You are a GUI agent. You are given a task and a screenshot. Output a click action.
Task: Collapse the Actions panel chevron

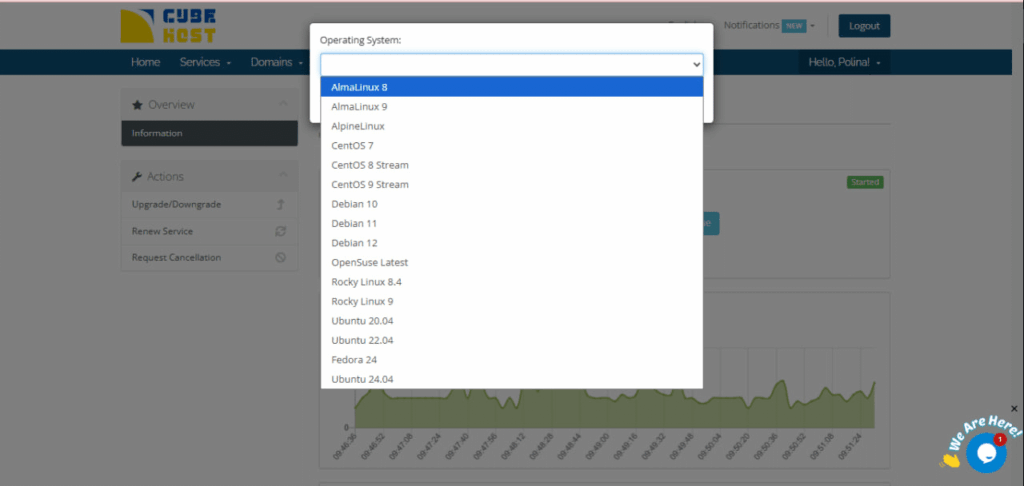282,176
